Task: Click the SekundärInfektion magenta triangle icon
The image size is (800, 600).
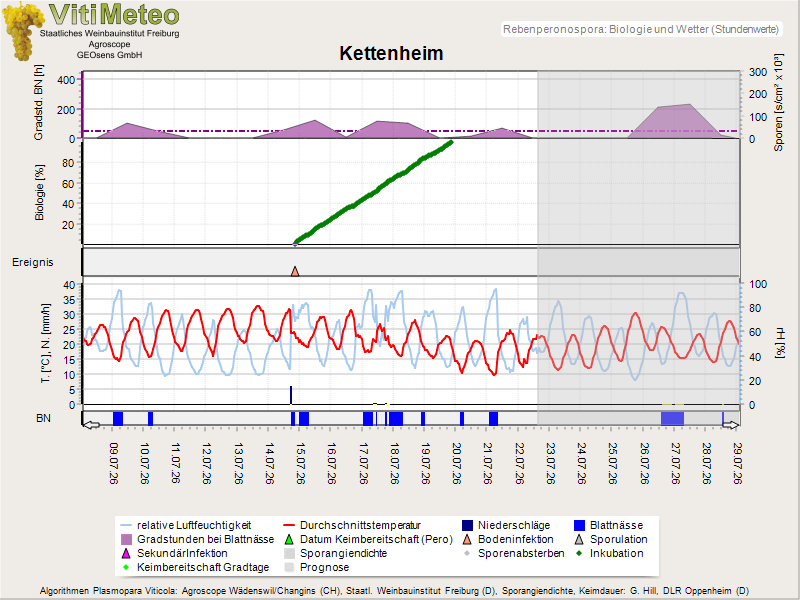Action: (126, 553)
